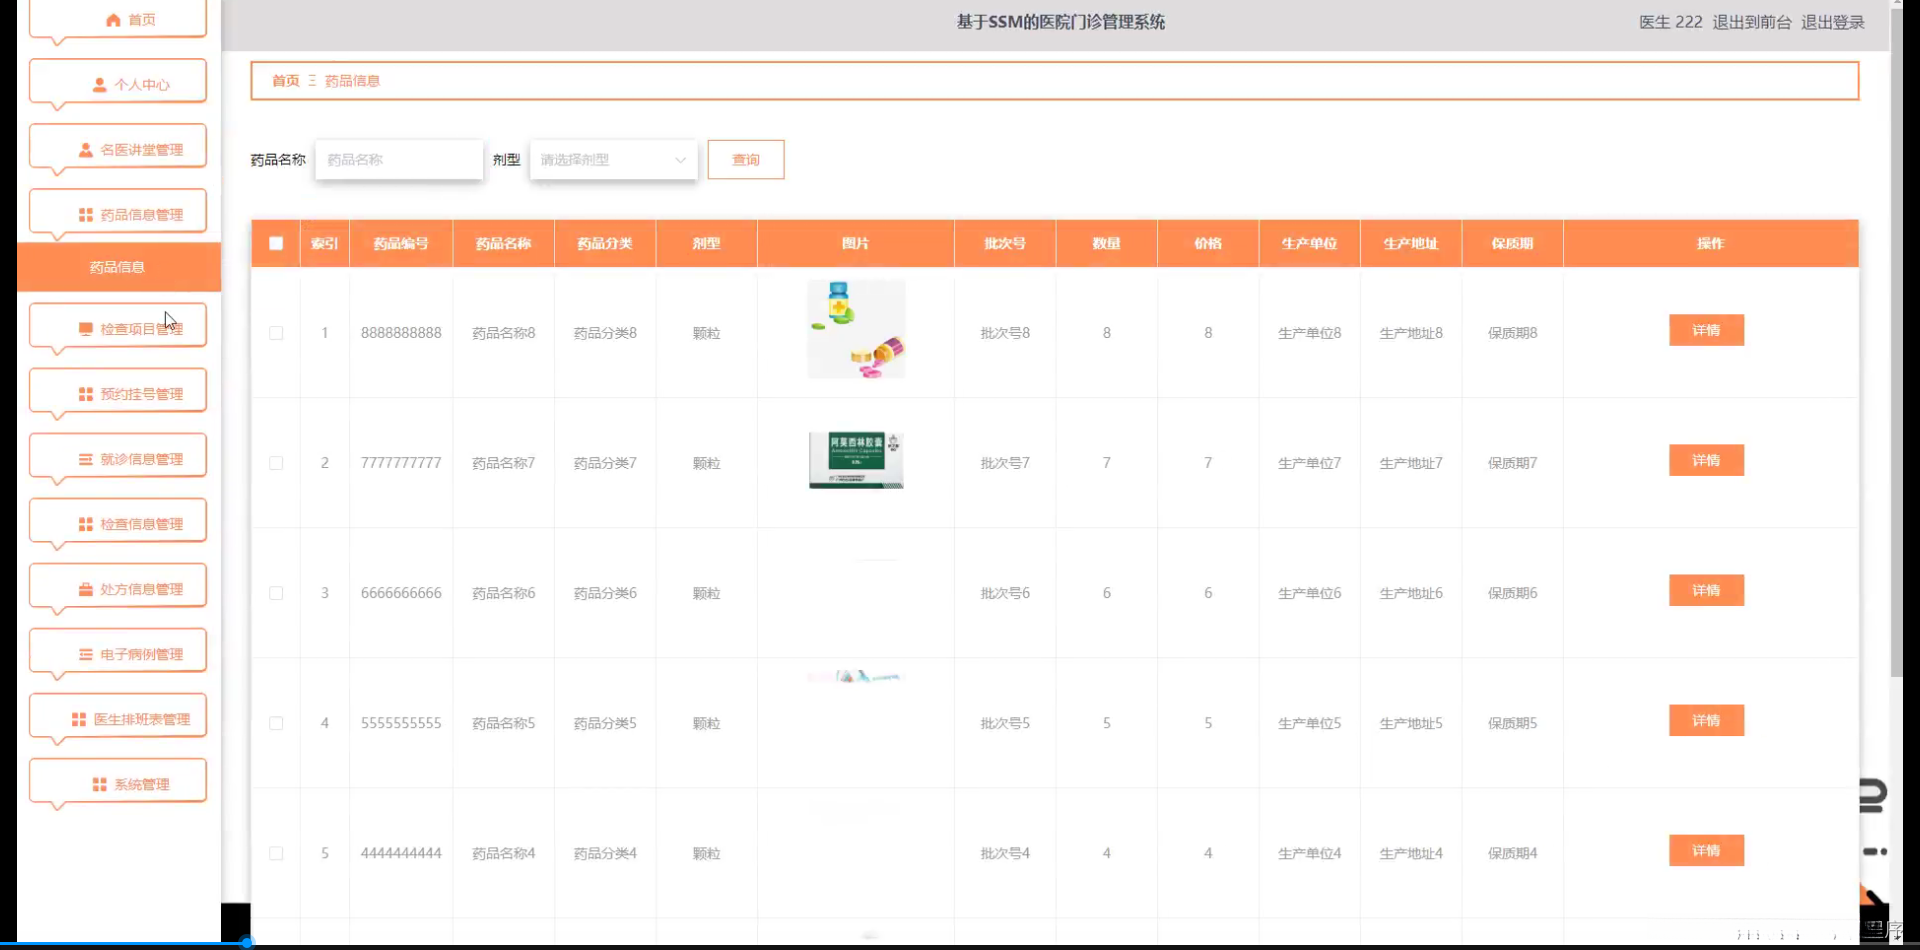The width and height of the screenshot is (1920, 950).
Task: Click the list icon beside 就诊信息管理
Action: (x=86, y=459)
